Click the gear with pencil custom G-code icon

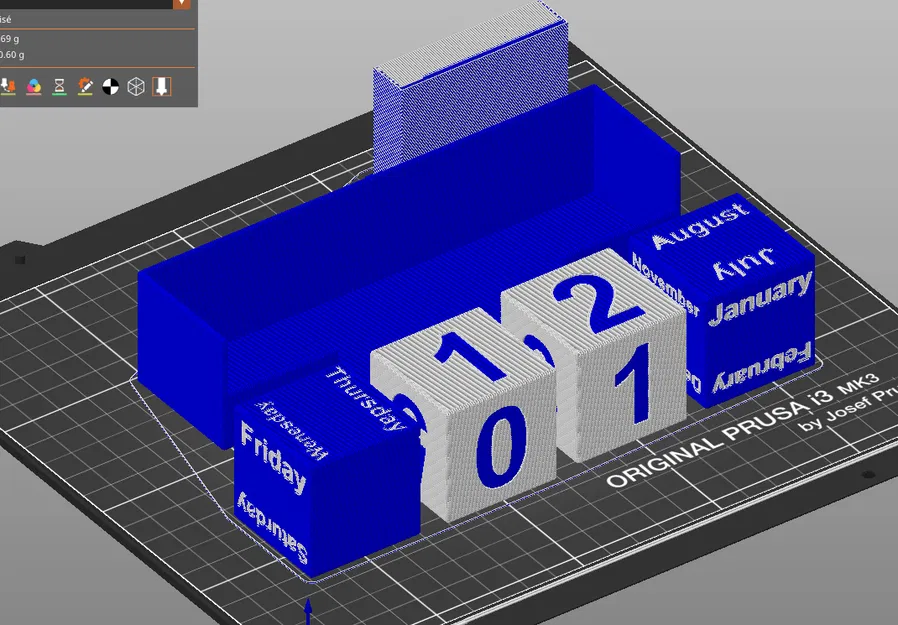(x=85, y=87)
